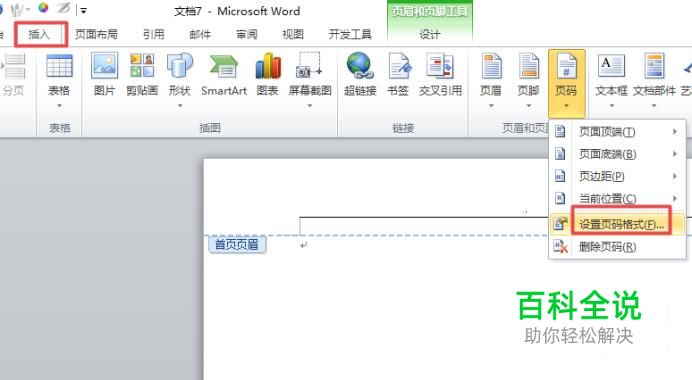Screen dimensions: 692x380
Task: Click the 文本框 text box icon
Action: (611, 66)
